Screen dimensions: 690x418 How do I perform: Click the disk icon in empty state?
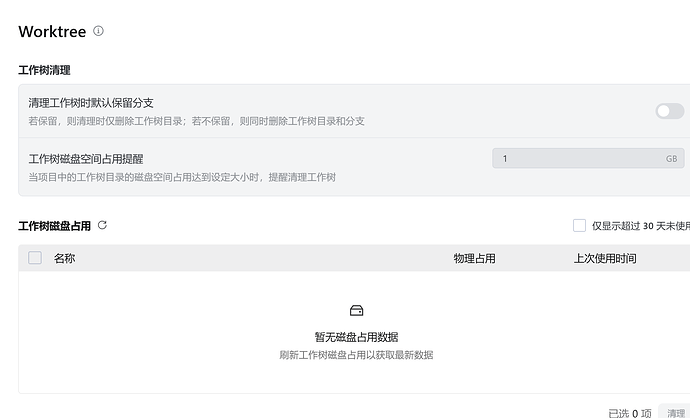point(356,311)
